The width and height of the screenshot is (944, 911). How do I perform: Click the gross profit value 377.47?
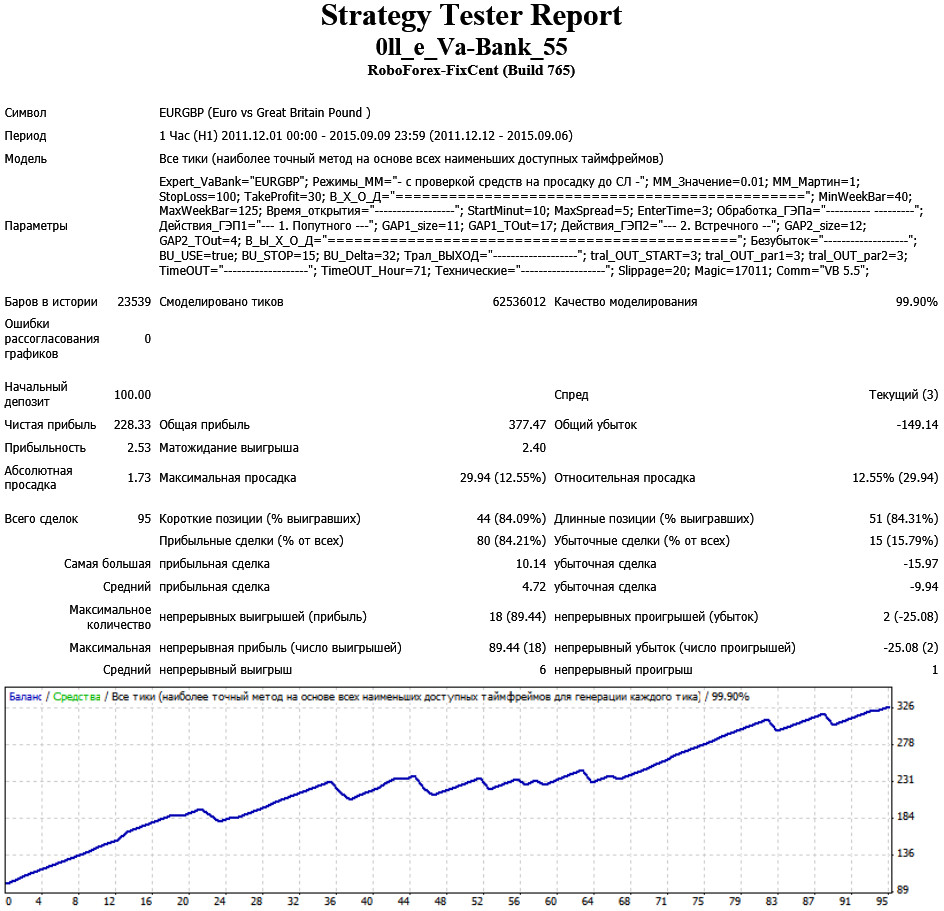coord(527,424)
